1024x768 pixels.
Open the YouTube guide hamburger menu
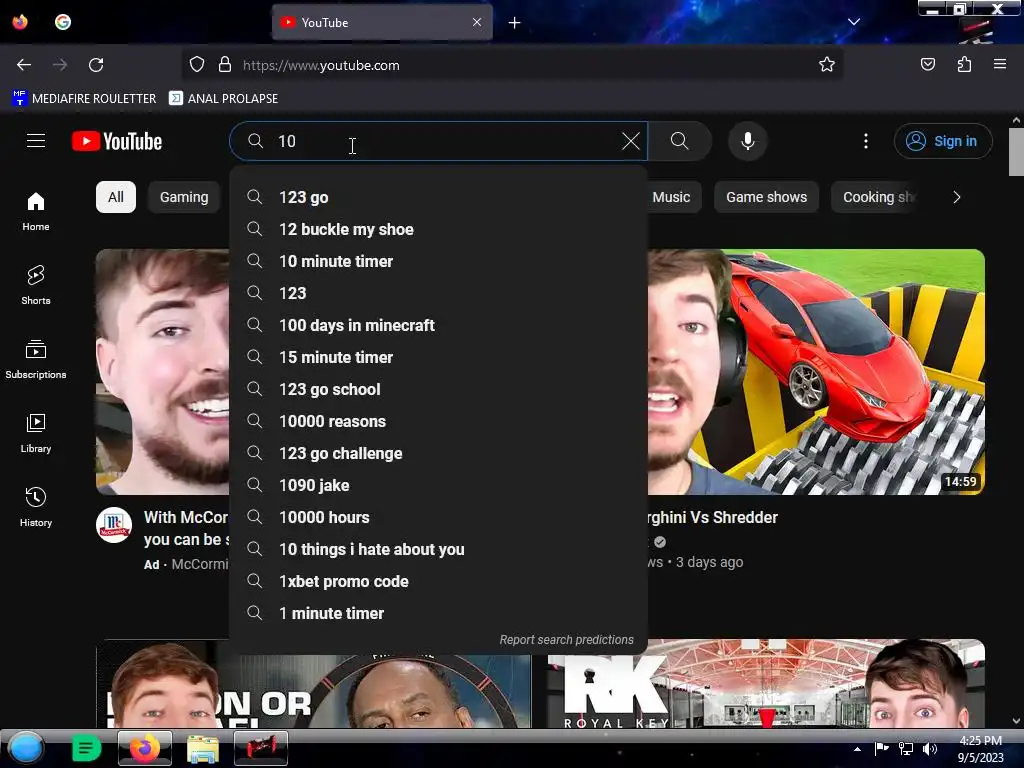coord(36,141)
